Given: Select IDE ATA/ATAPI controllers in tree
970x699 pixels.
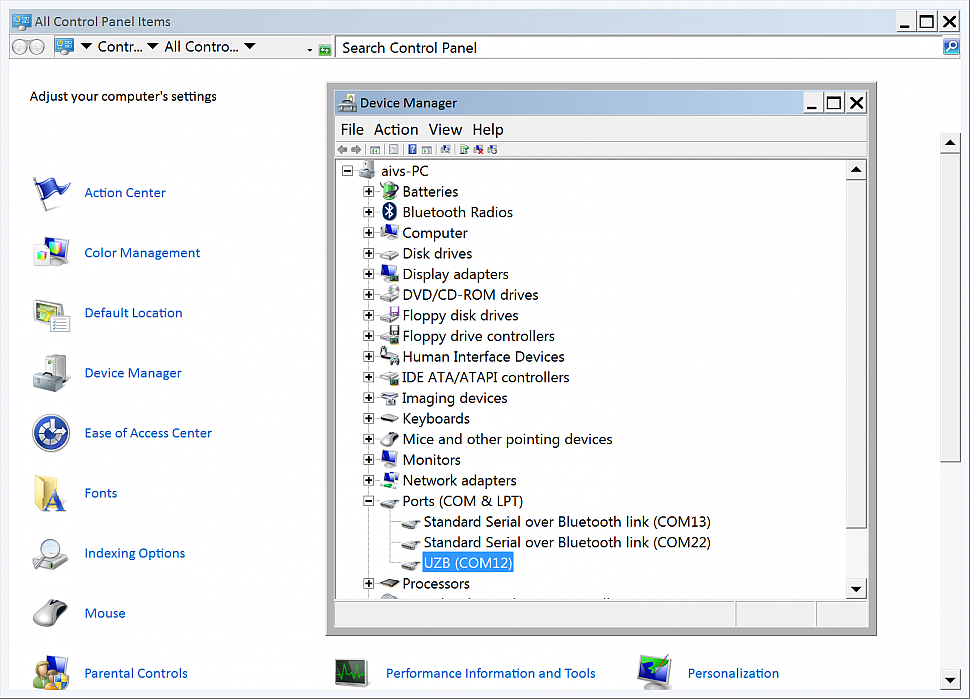Looking at the screenshot, I should (486, 377).
